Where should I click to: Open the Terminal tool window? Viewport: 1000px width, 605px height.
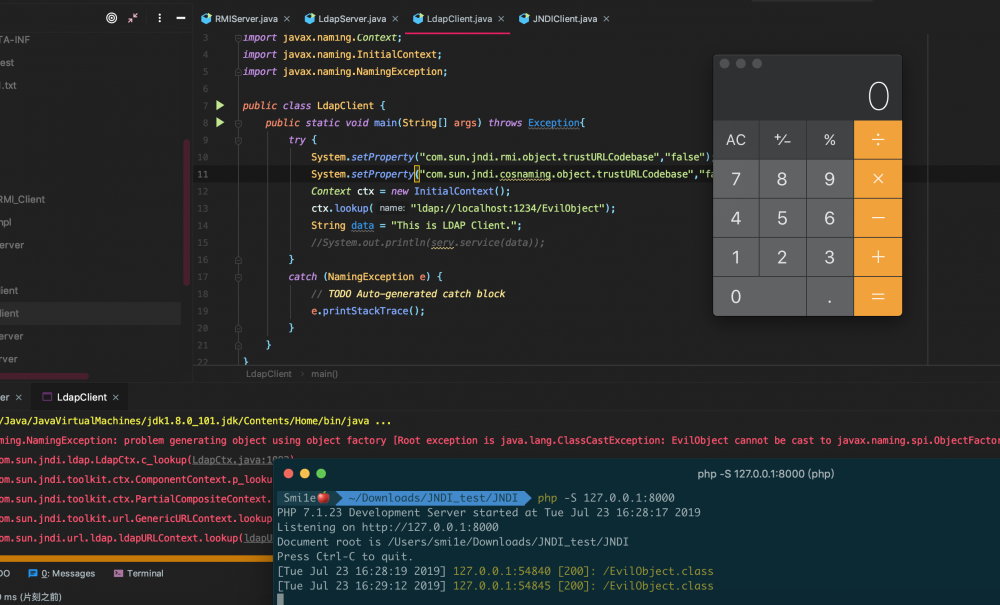tap(138, 573)
